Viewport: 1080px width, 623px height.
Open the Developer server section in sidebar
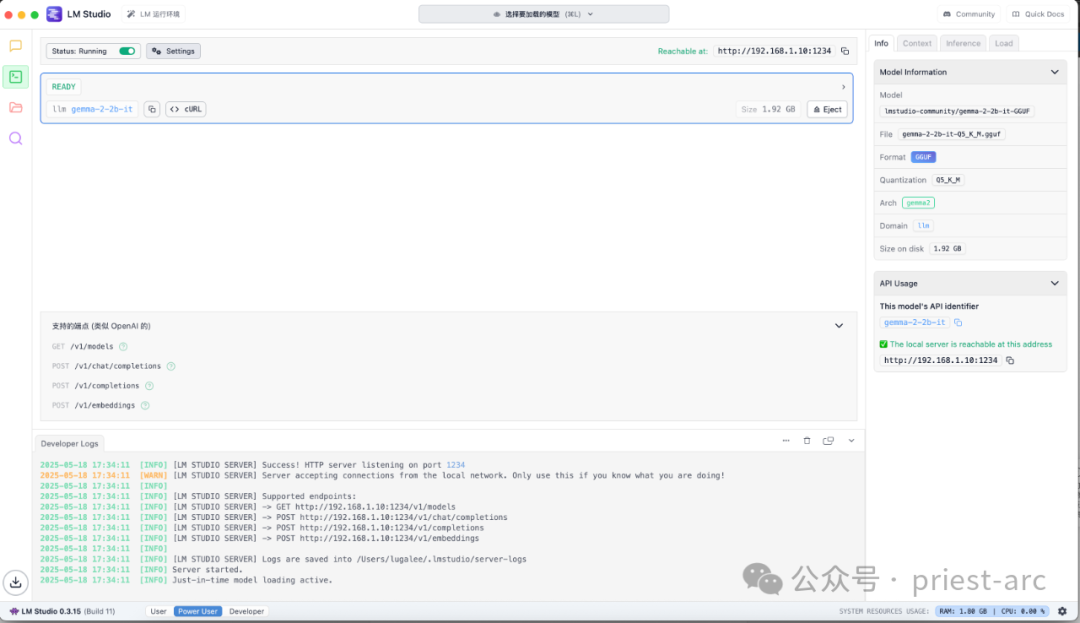click(x=15, y=76)
